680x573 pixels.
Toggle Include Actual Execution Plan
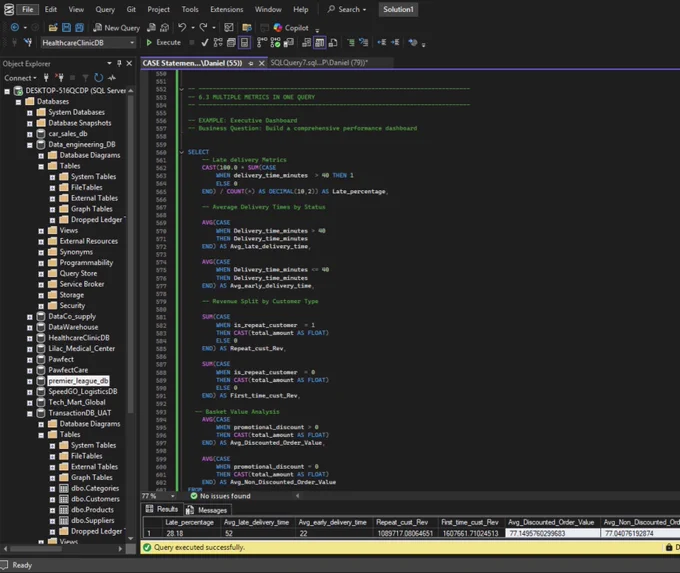[x=262, y=43]
